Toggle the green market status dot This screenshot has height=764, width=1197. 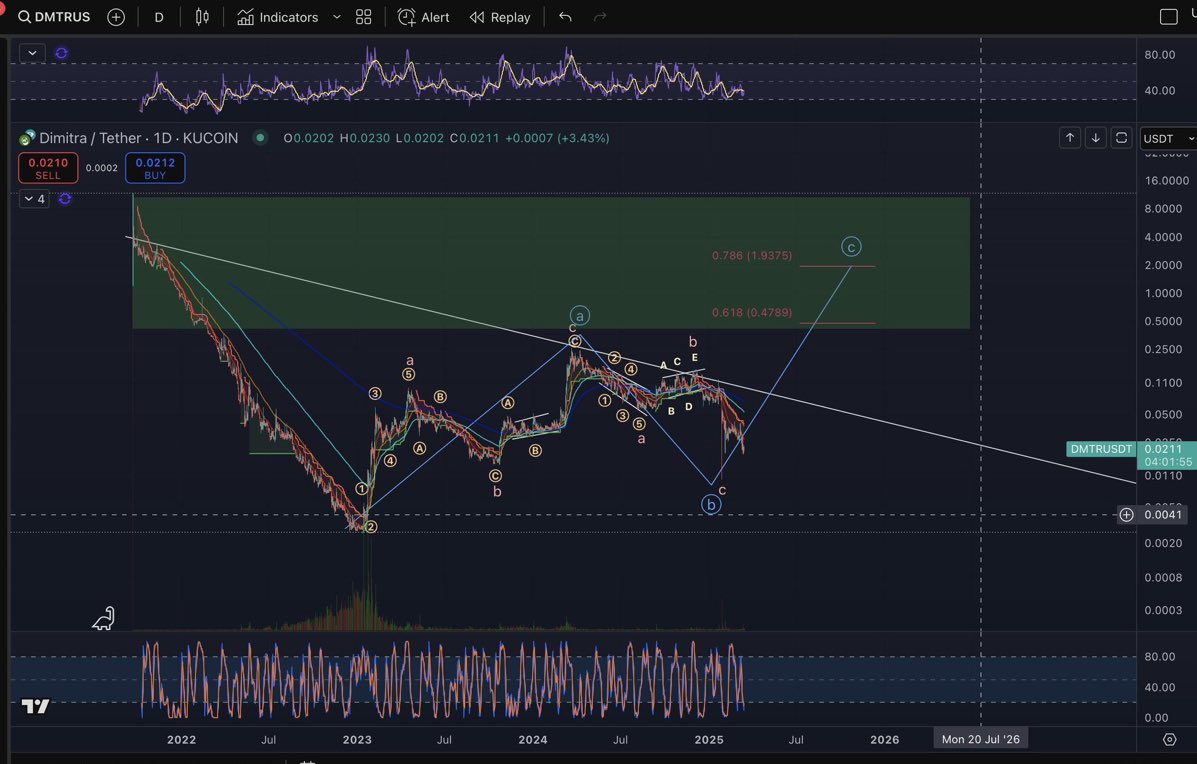click(260, 138)
